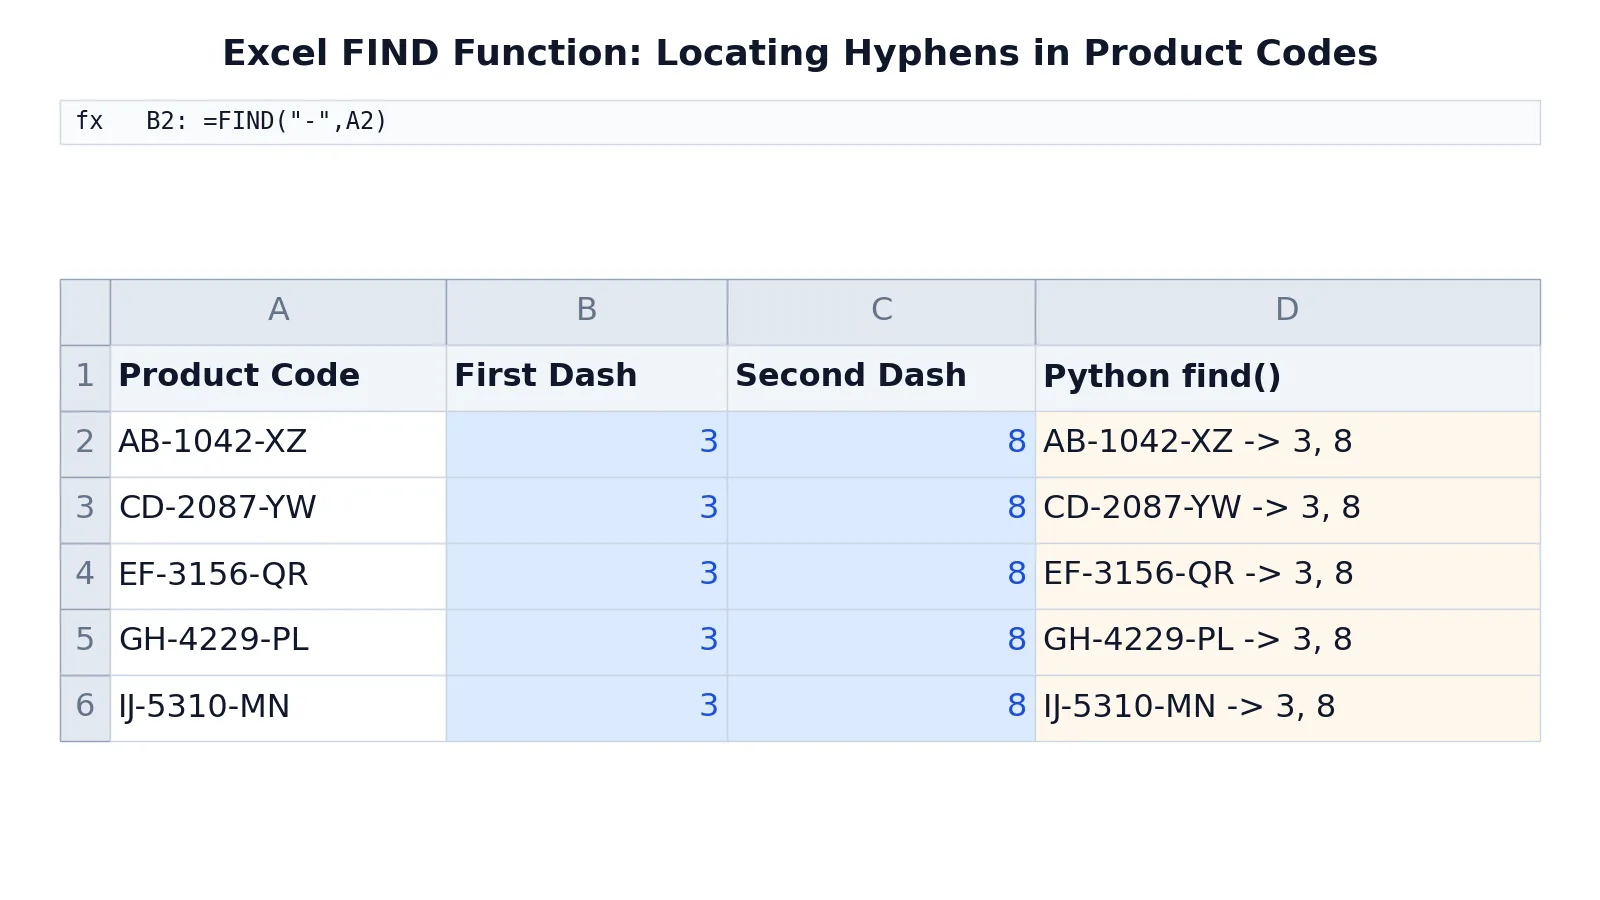Select First Dash value 3 in row 4
The width and height of the screenshot is (1600, 900).
point(586,576)
